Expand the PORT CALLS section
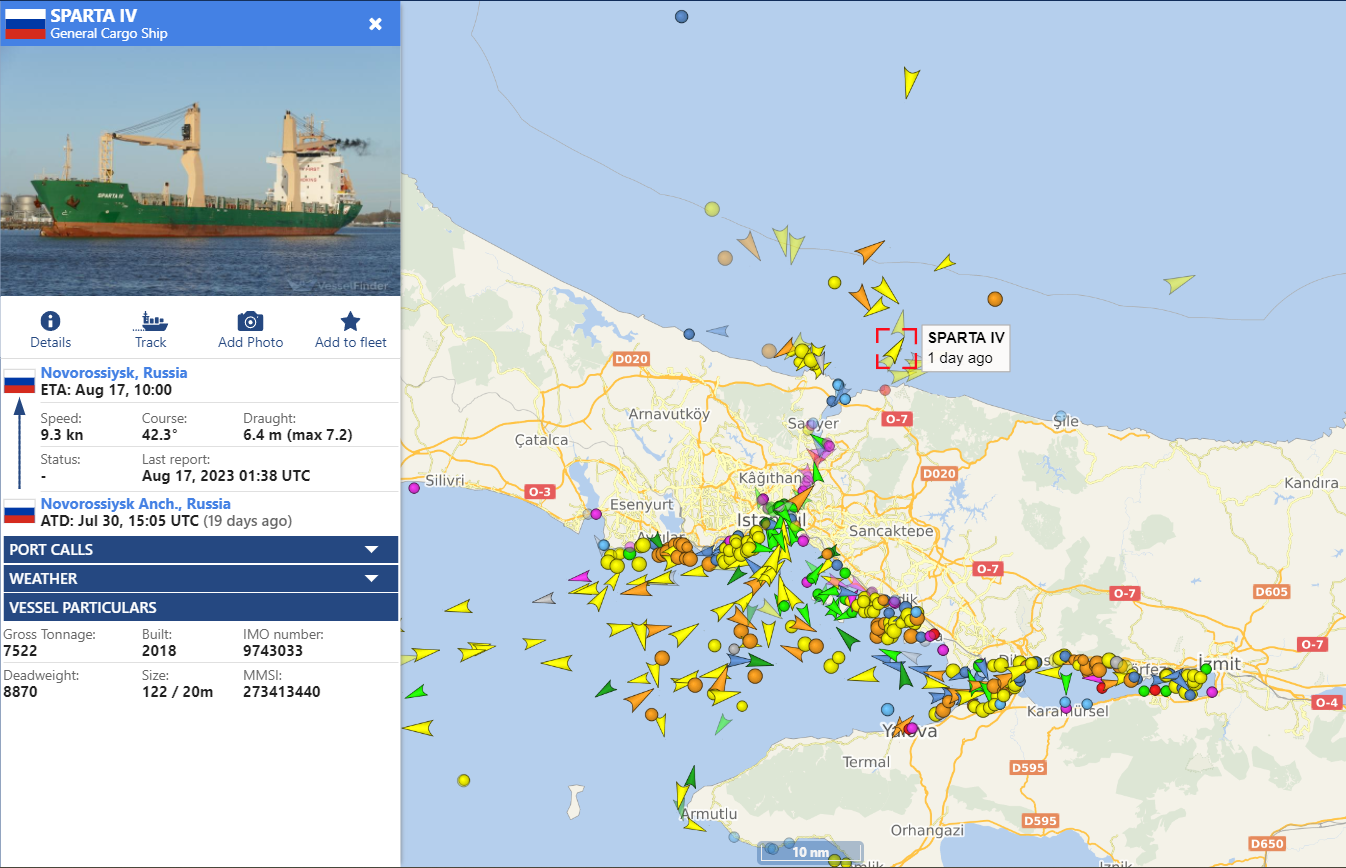Viewport: 1346px width, 868px height. pos(200,549)
